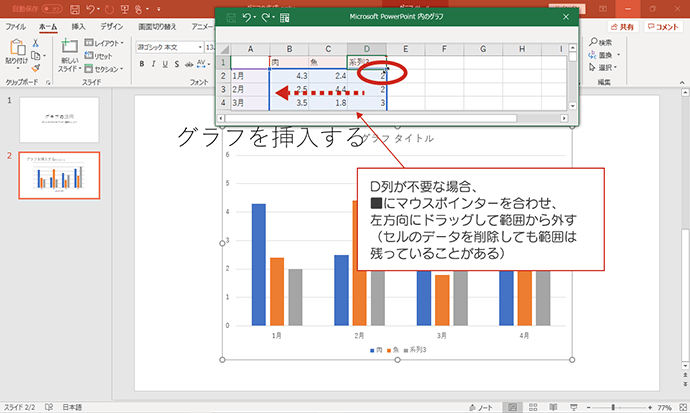Open the font name combo box
This screenshot has width=690, height=413.
click(x=169, y=47)
